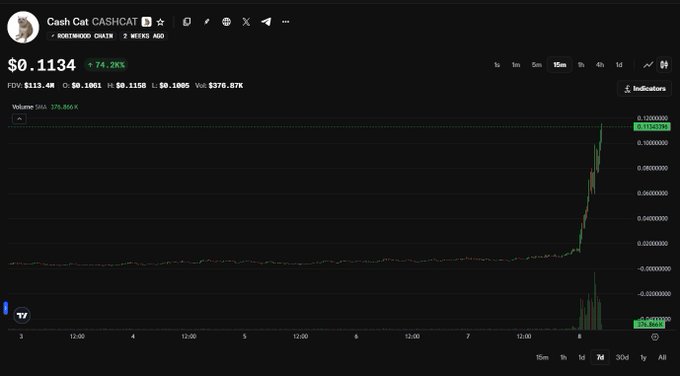Viewport: 680px width, 376px height.
Task: Select the 1h candle interval
Action: click(x=581, y=65)
